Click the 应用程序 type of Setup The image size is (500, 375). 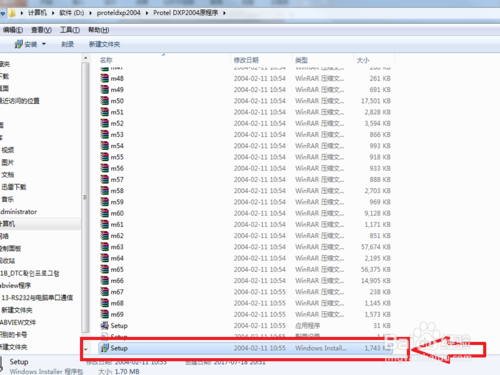pos(307,326)
